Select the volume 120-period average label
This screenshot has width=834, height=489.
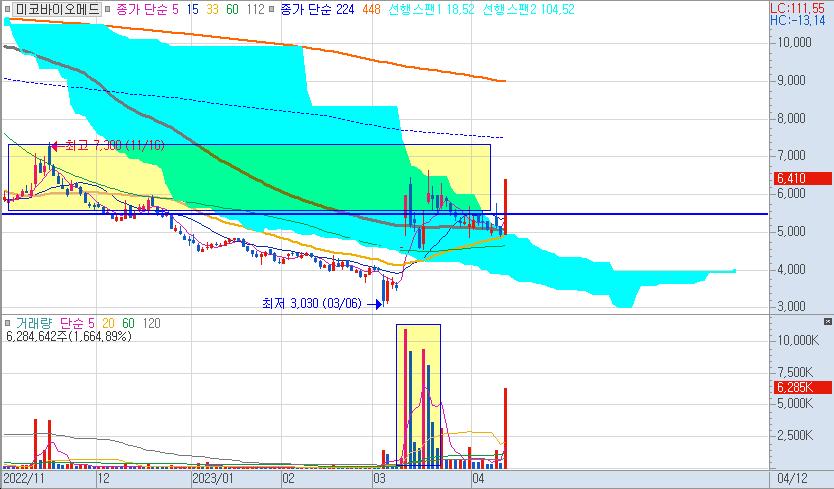coord(151,323)
